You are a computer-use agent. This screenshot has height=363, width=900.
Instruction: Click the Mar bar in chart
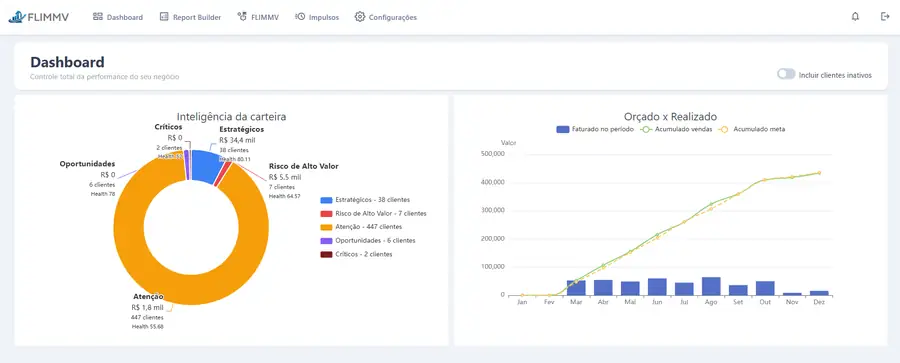click(576, 288)
